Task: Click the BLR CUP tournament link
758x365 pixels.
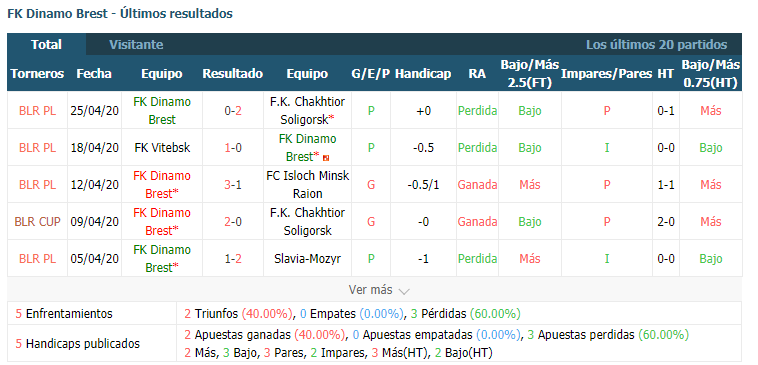Action: click(38, 222)
